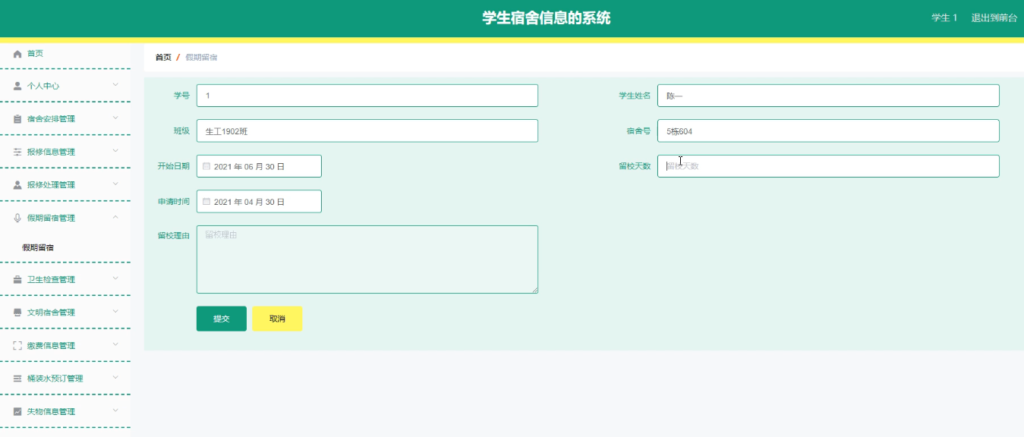
Task: Click the user icon for 报修处理管理
Action: (x=18, y=185)
